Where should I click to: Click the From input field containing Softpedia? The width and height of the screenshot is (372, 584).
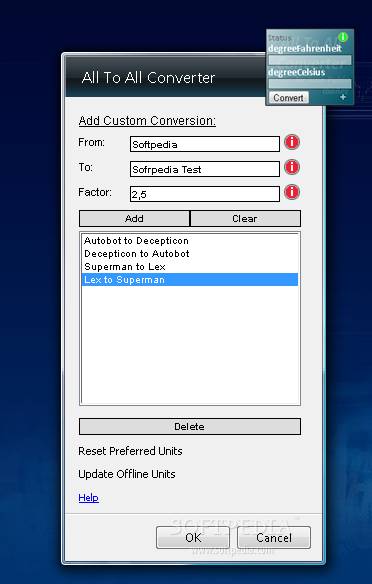pyautogui.click(x=205, y=144)
